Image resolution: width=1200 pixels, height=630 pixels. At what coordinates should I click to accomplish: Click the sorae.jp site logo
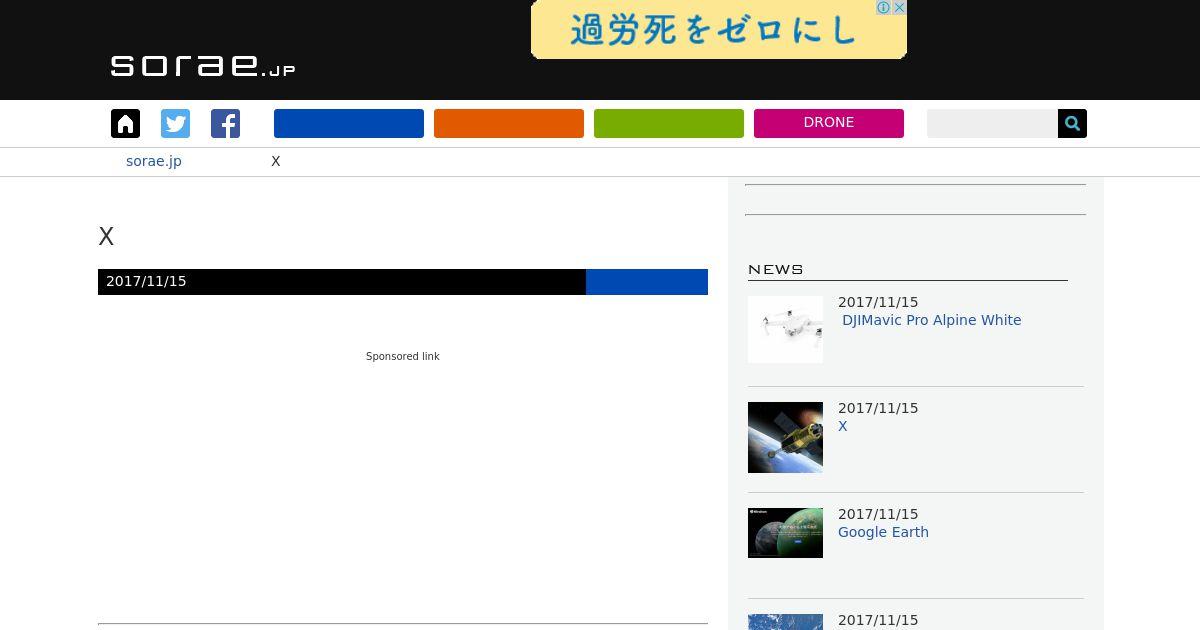[x=203, y=65]
